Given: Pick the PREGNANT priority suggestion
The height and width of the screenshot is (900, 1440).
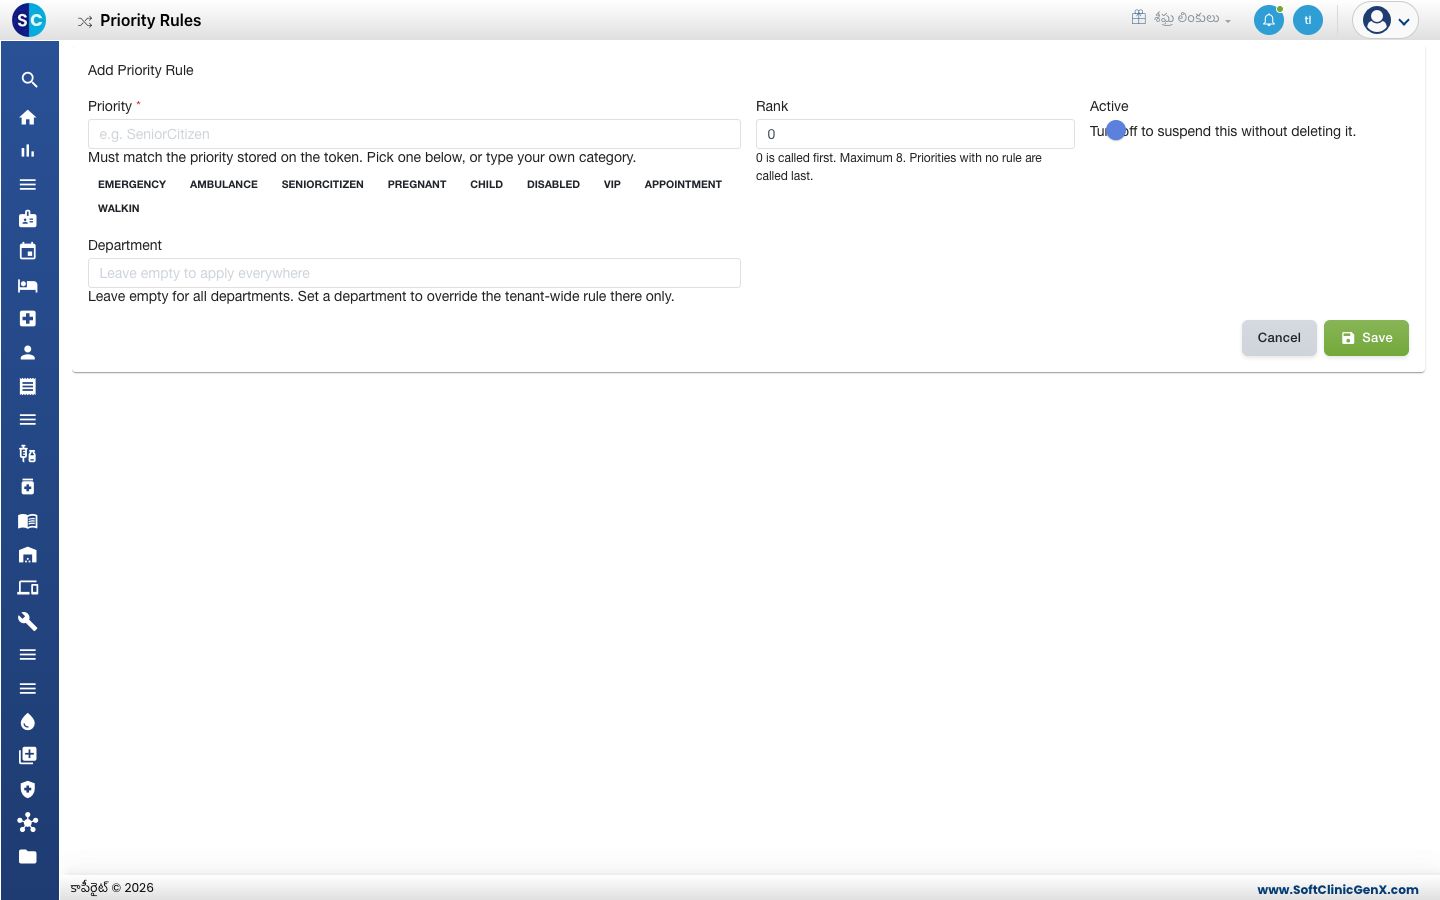Looking at the screenshot, I should click(417, 185).
